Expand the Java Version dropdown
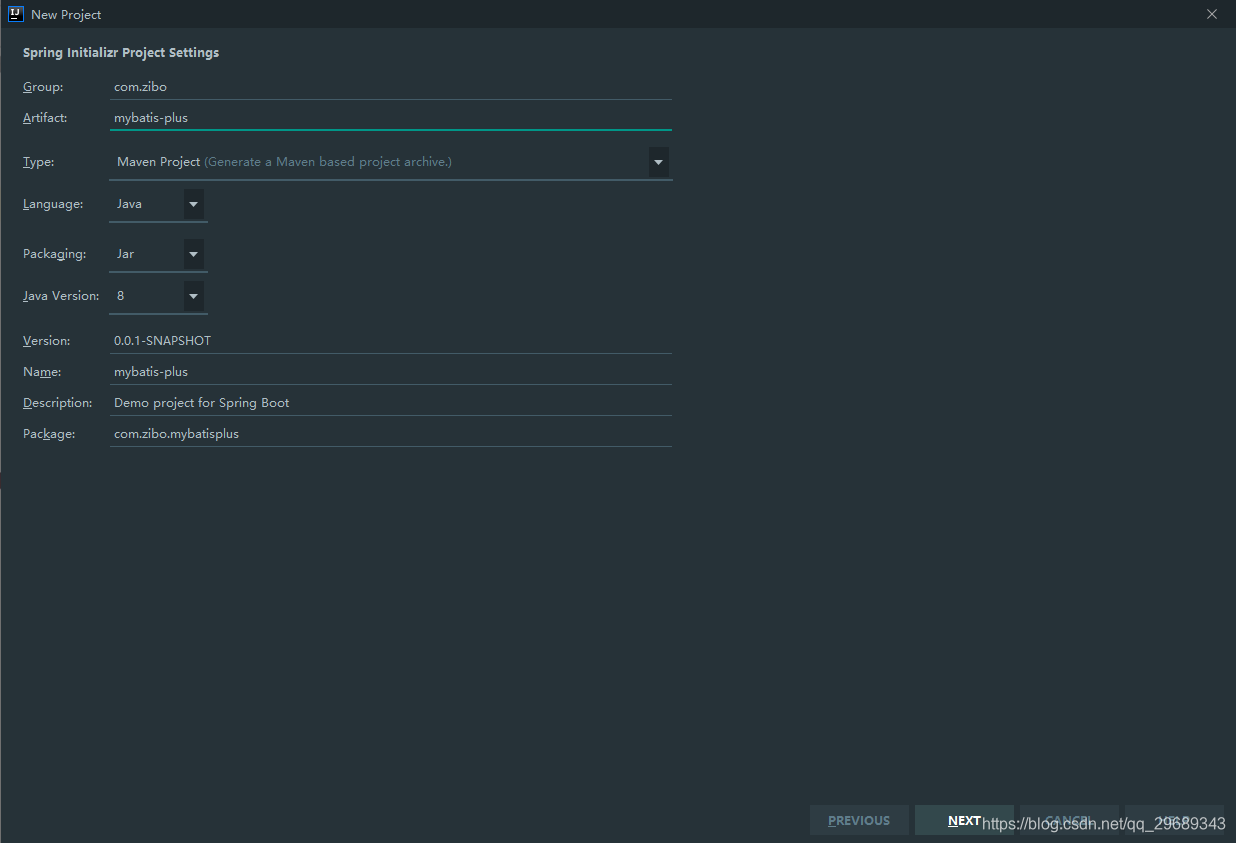The image size is (1236, 843). click(x=194, y=296)
